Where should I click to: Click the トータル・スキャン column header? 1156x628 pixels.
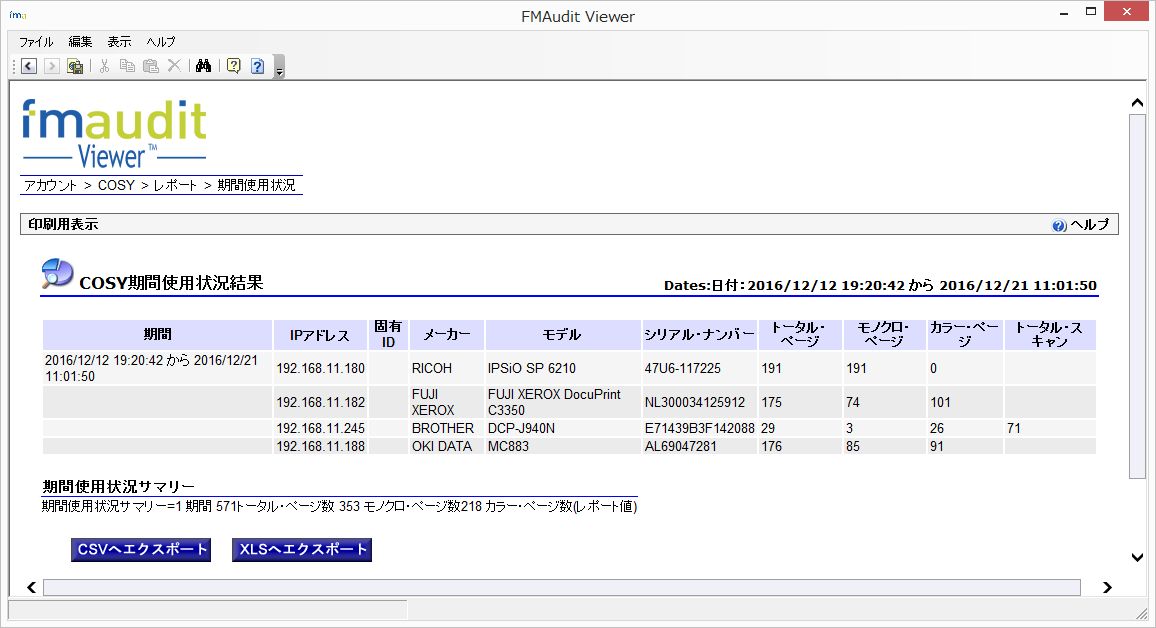pos(1050,335)
